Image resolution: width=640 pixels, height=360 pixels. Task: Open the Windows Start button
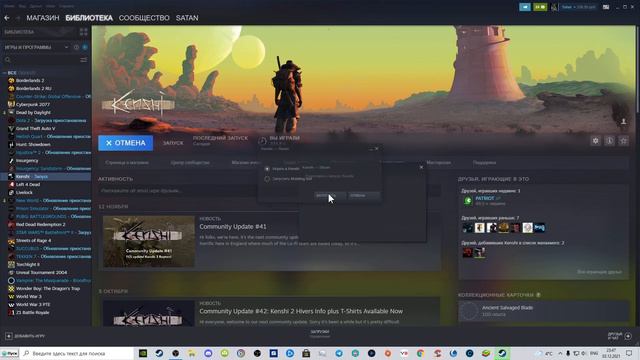(10, 353)
